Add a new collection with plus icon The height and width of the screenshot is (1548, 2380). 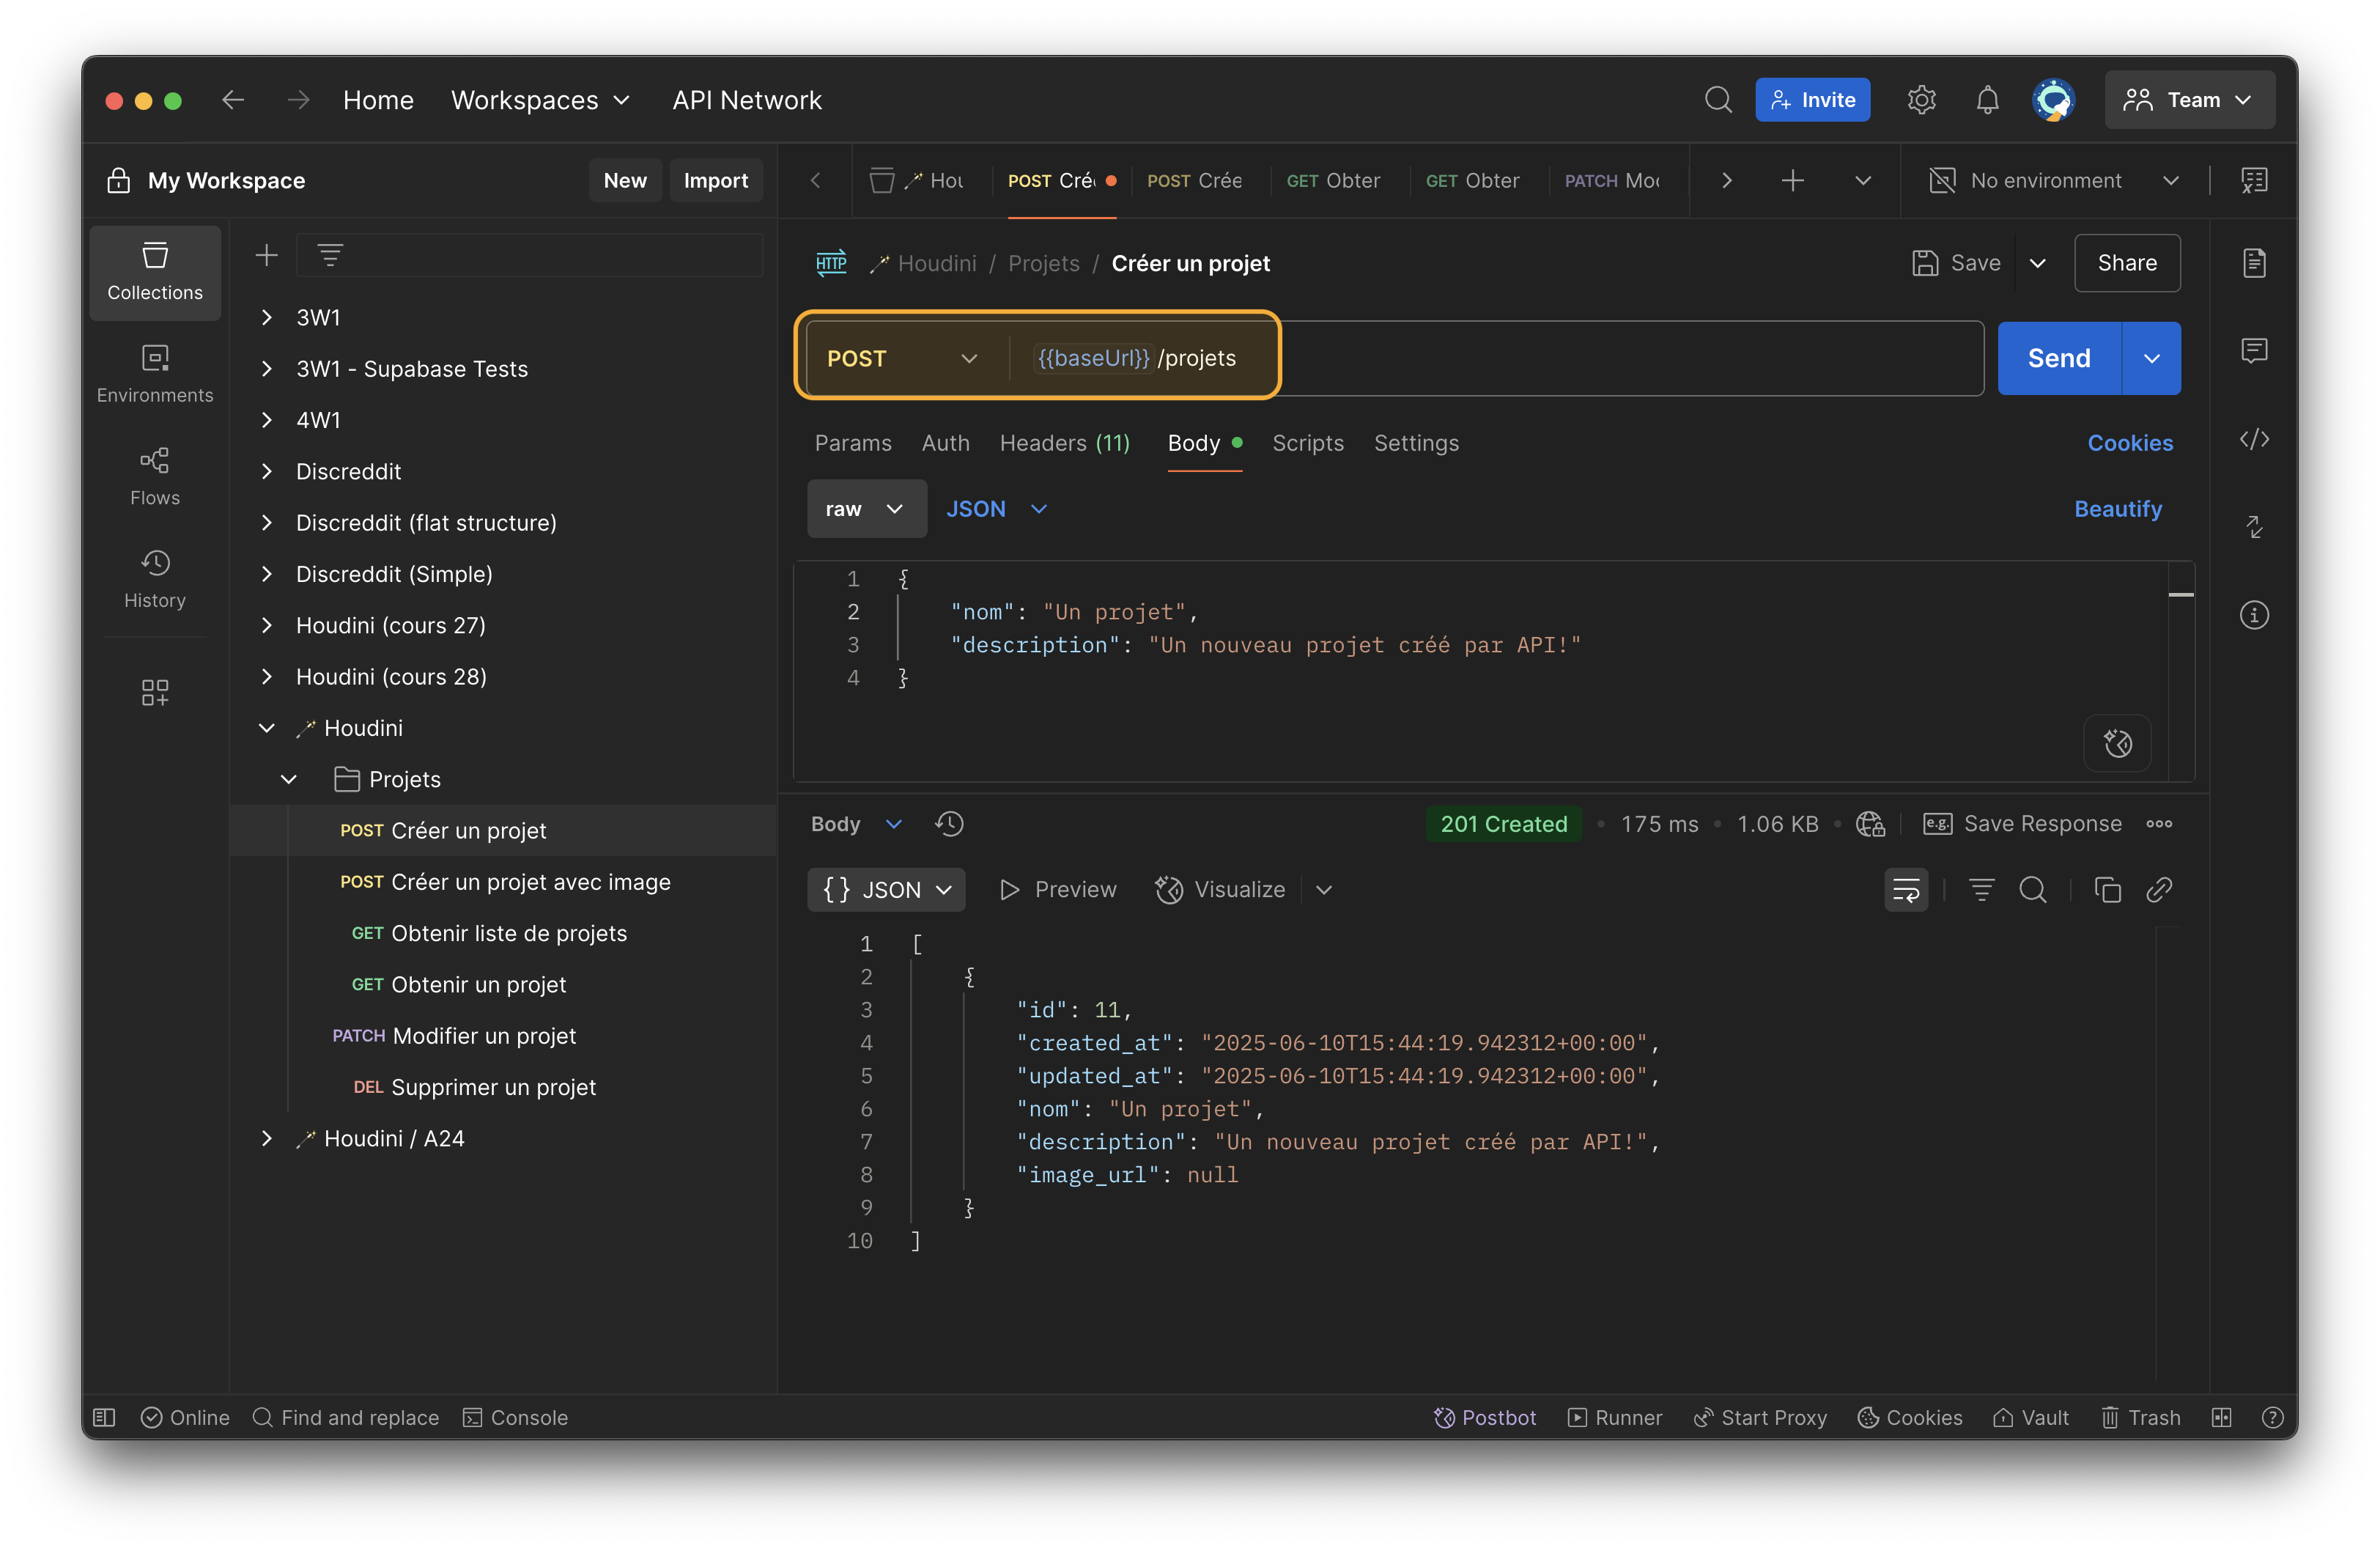(266, 256)
